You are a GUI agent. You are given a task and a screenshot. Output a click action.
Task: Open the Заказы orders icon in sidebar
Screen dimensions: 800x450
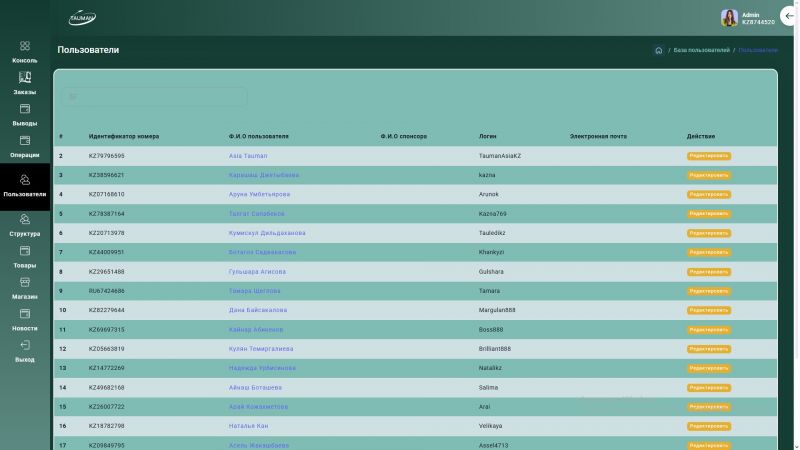[x=25, y=77]
